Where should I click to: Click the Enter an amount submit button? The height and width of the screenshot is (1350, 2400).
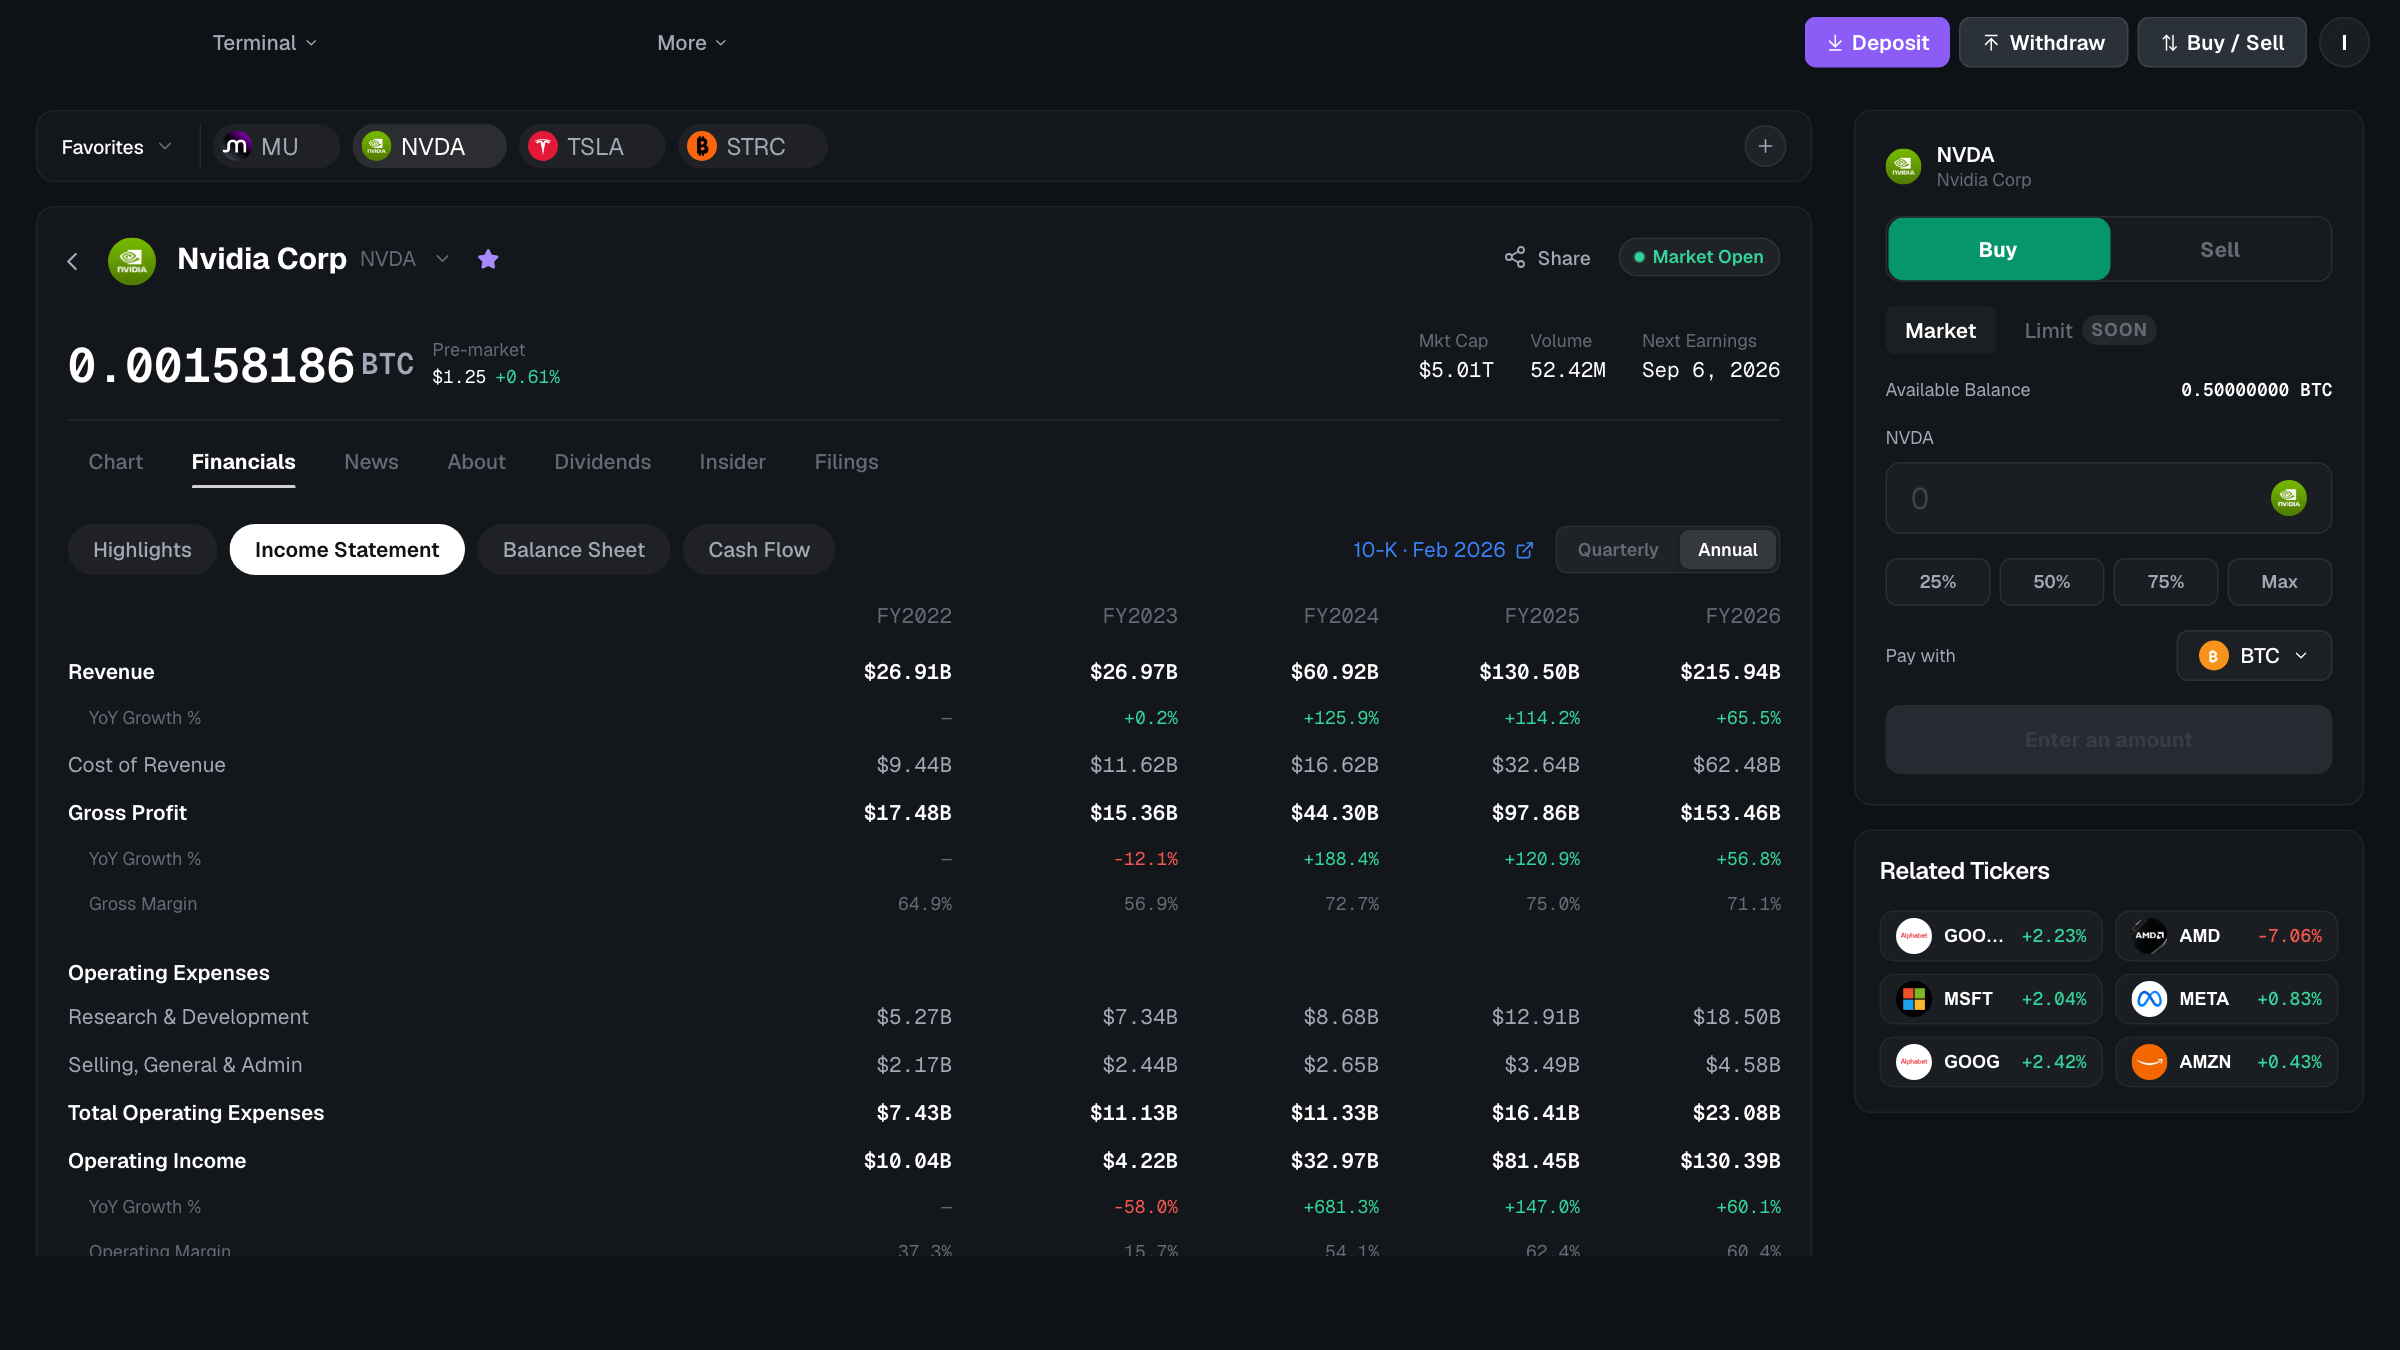pyautogui.click(x=2108, y=739)
